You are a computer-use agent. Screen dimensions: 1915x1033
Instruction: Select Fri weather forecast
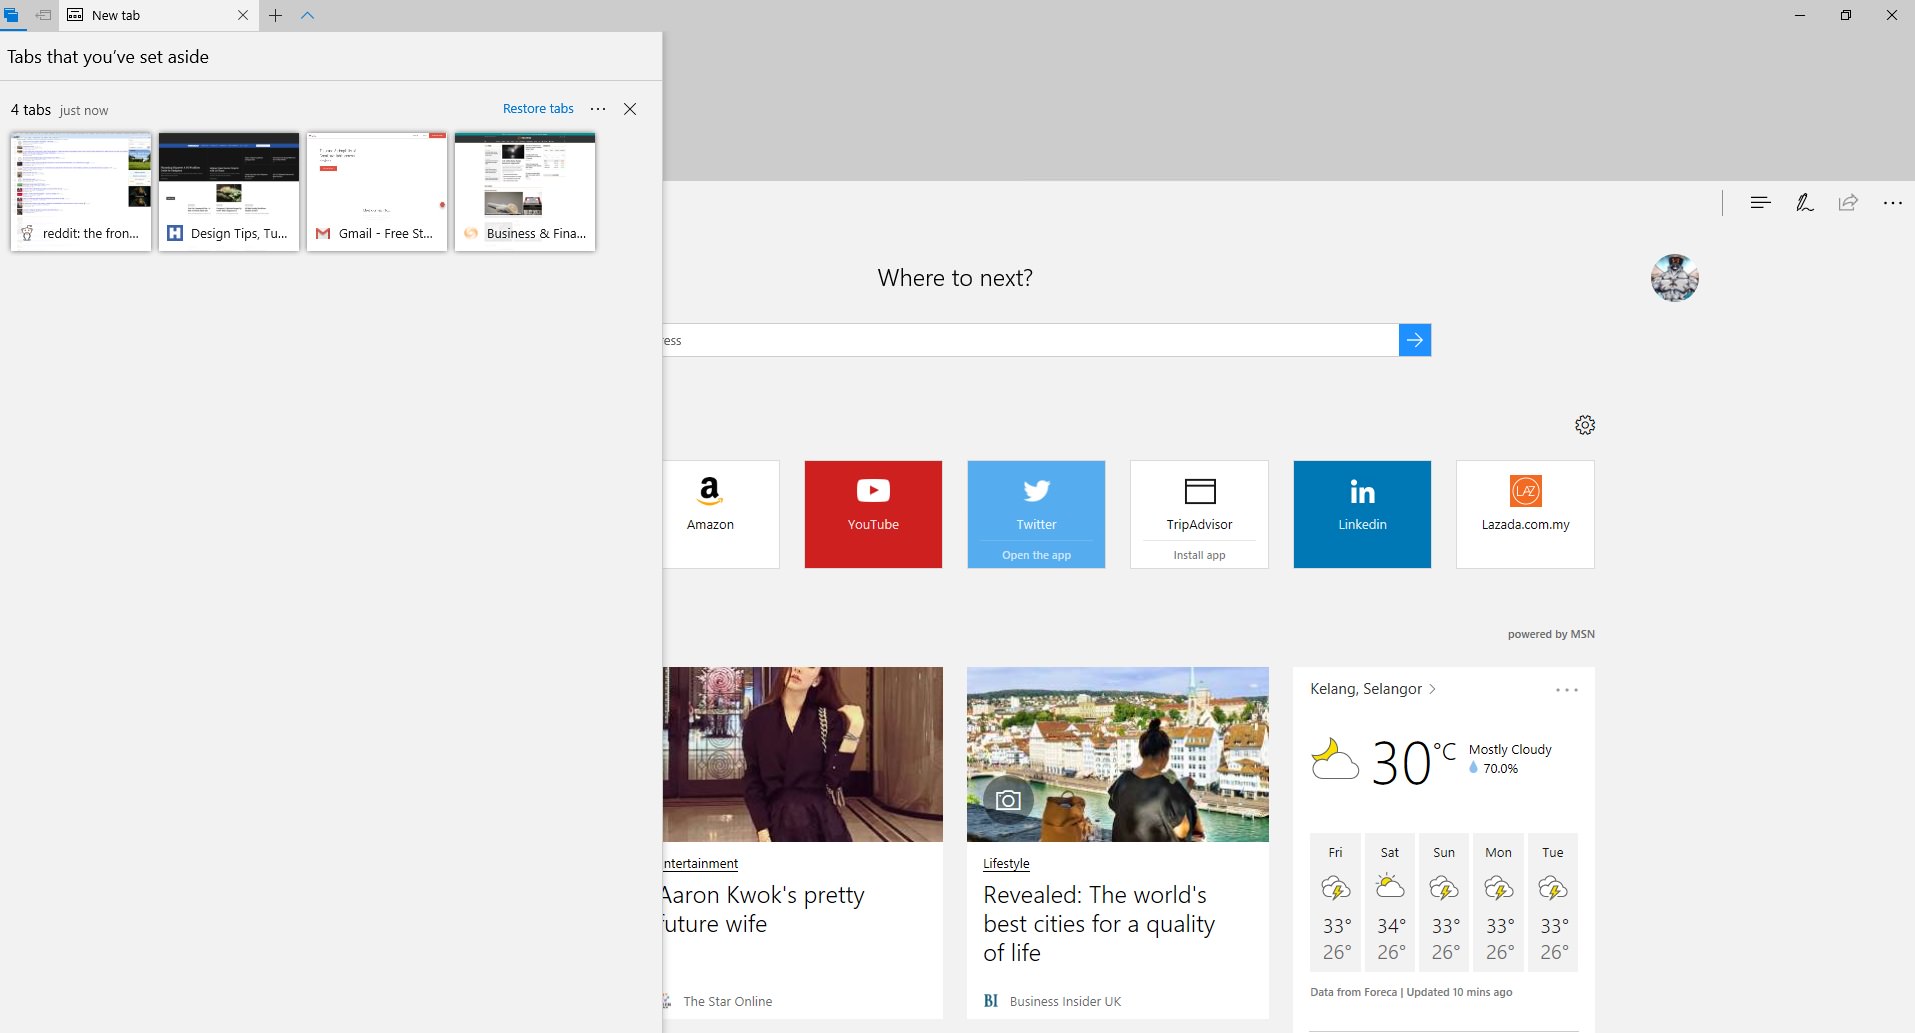1336,902
